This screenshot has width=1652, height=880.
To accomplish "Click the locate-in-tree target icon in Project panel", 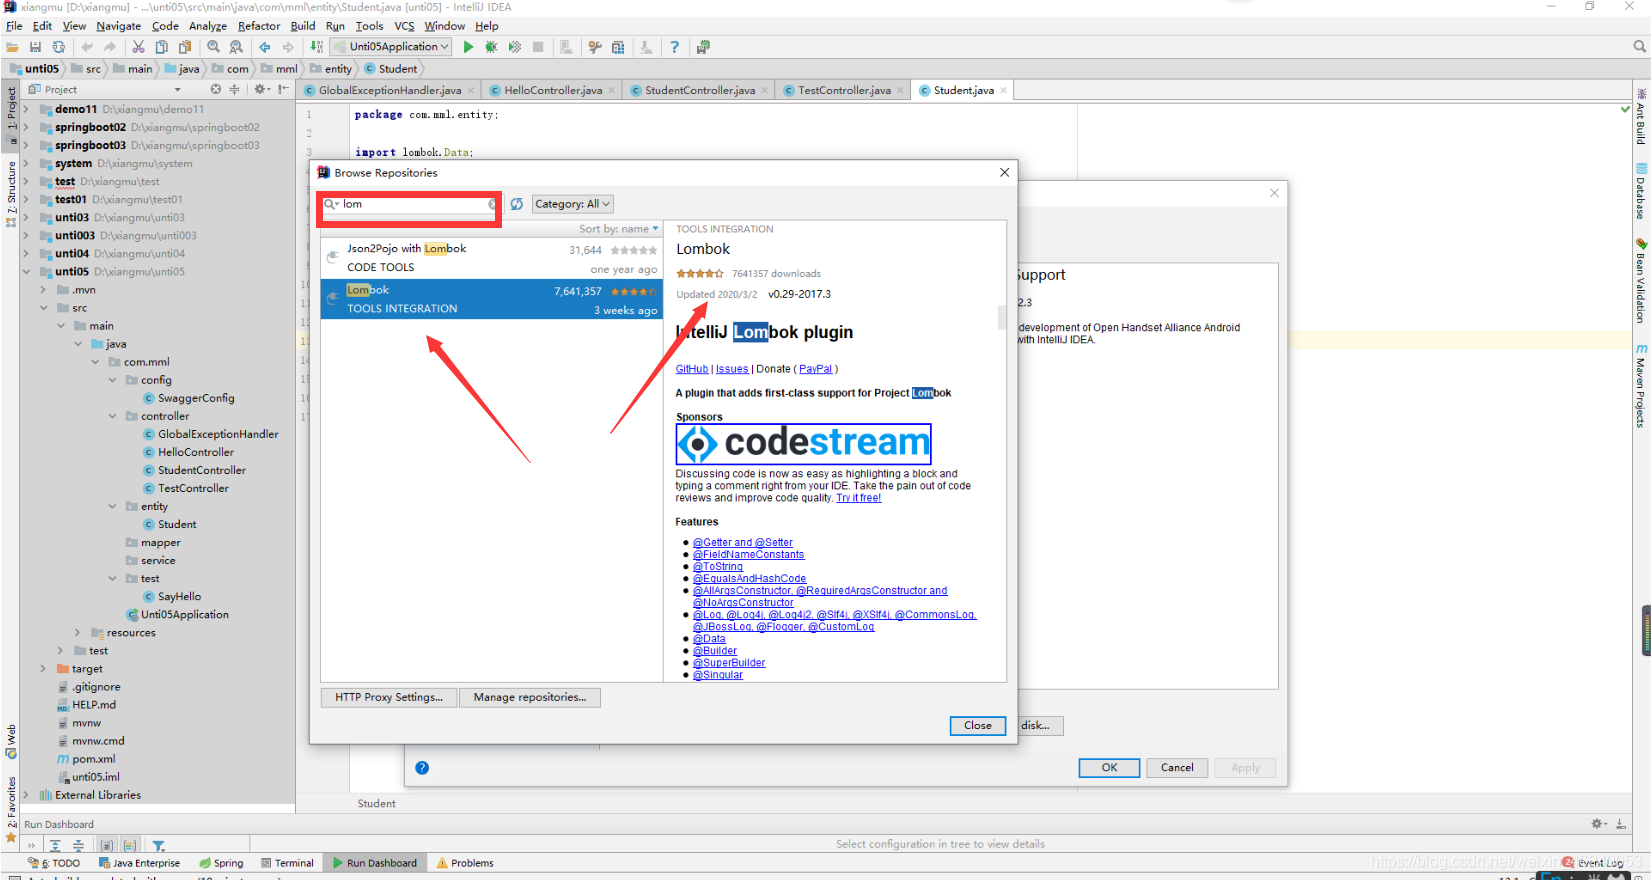I will 215,89.
